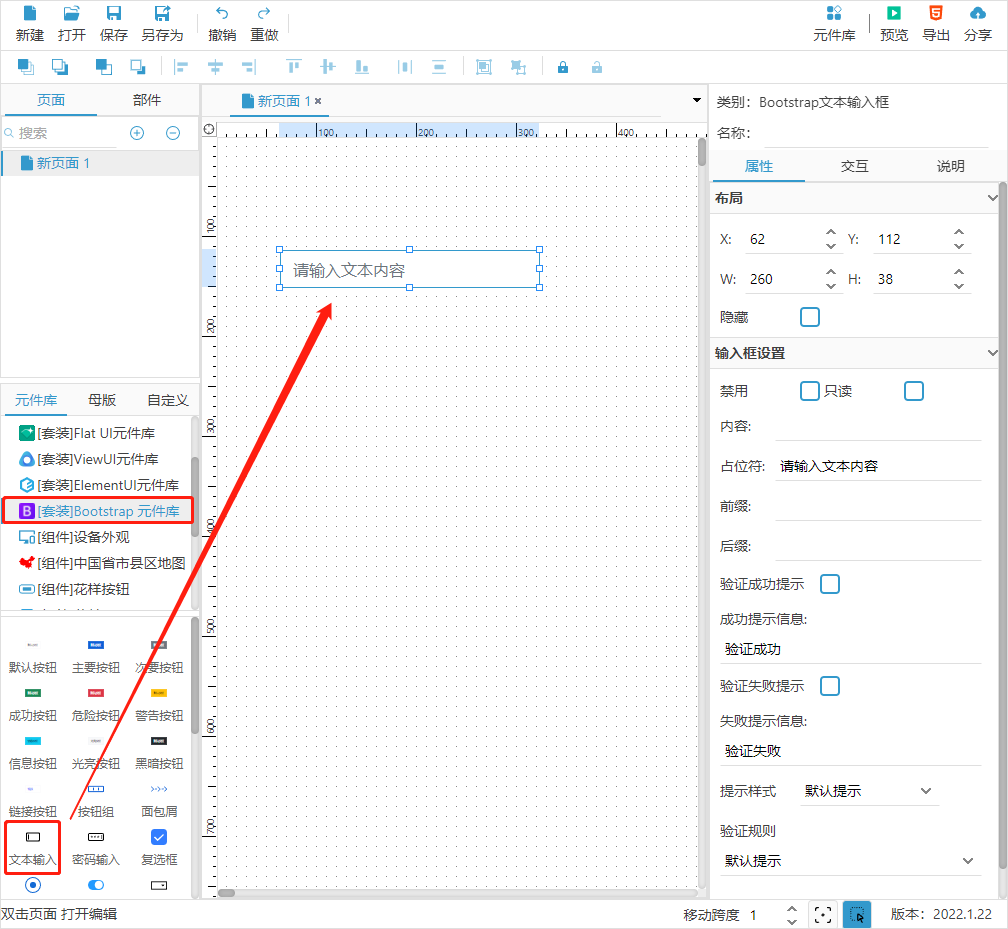The height and width of the screenshot is (929, 1008).
Task: Click the align top icon
Action: coord(294,67)
